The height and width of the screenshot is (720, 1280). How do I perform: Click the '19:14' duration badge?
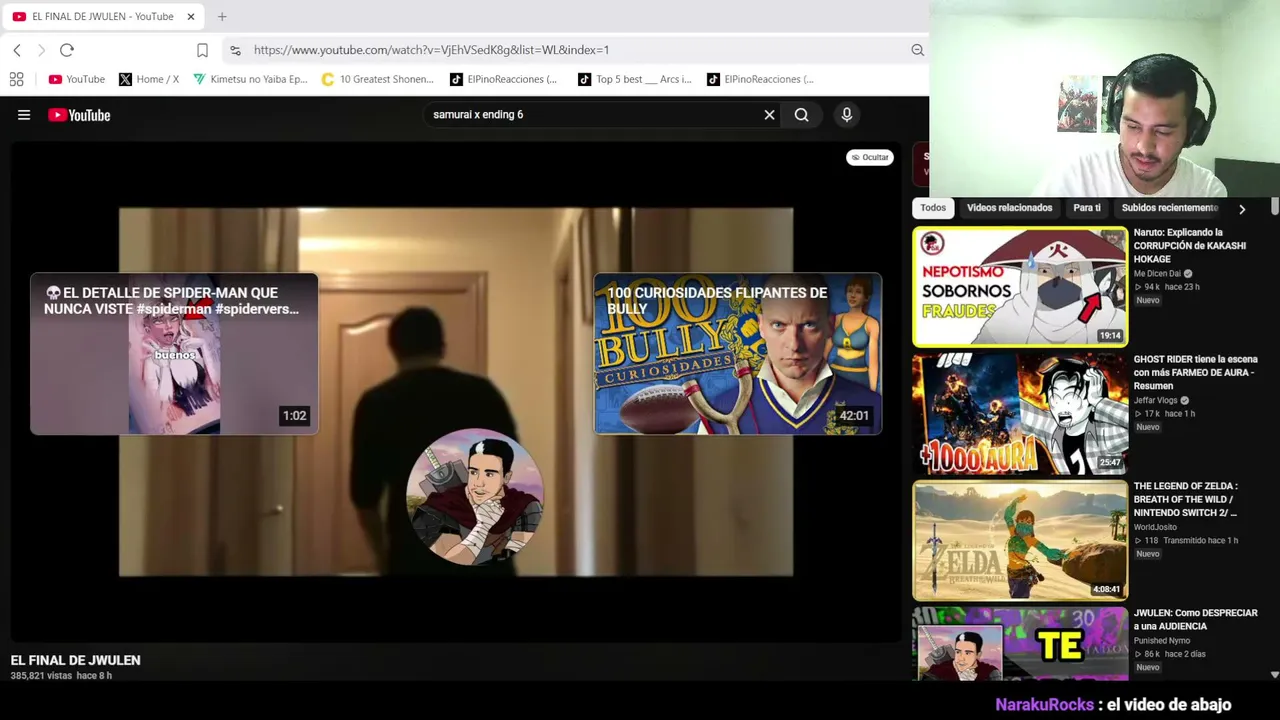[1110, 336]
